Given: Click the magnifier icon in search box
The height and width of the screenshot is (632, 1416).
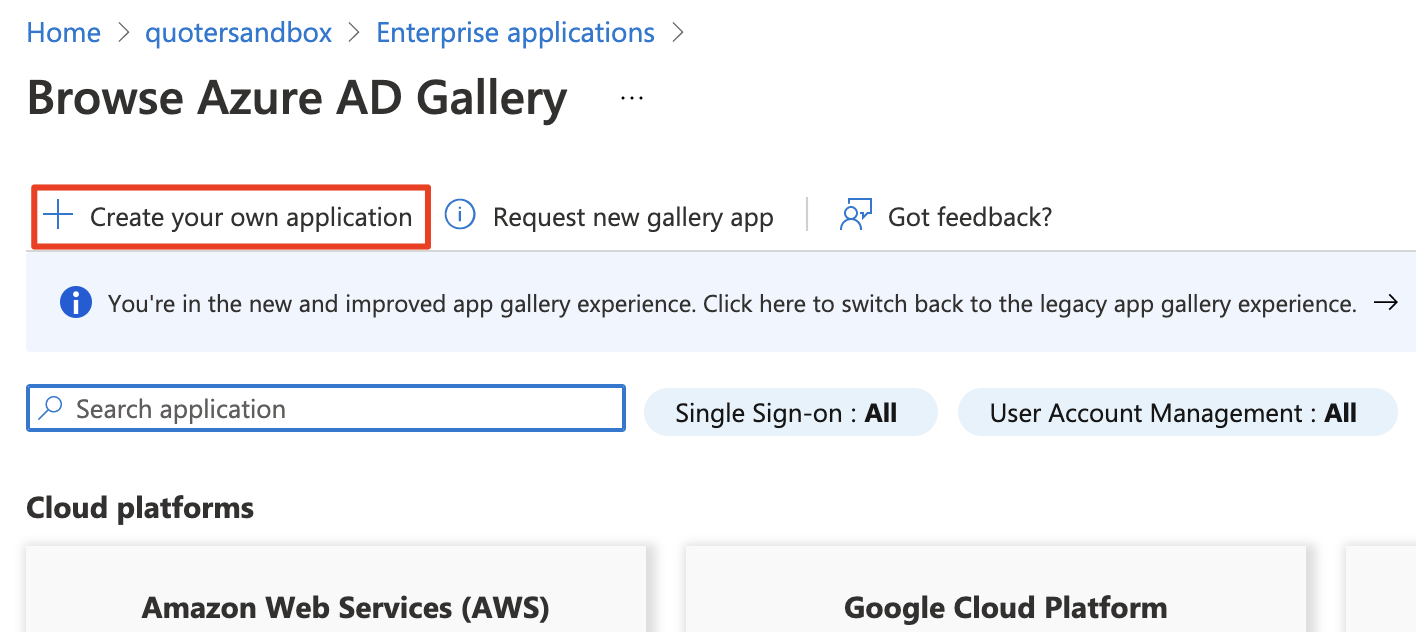Looking at the screenshot, I should click(x=51, y=408).
